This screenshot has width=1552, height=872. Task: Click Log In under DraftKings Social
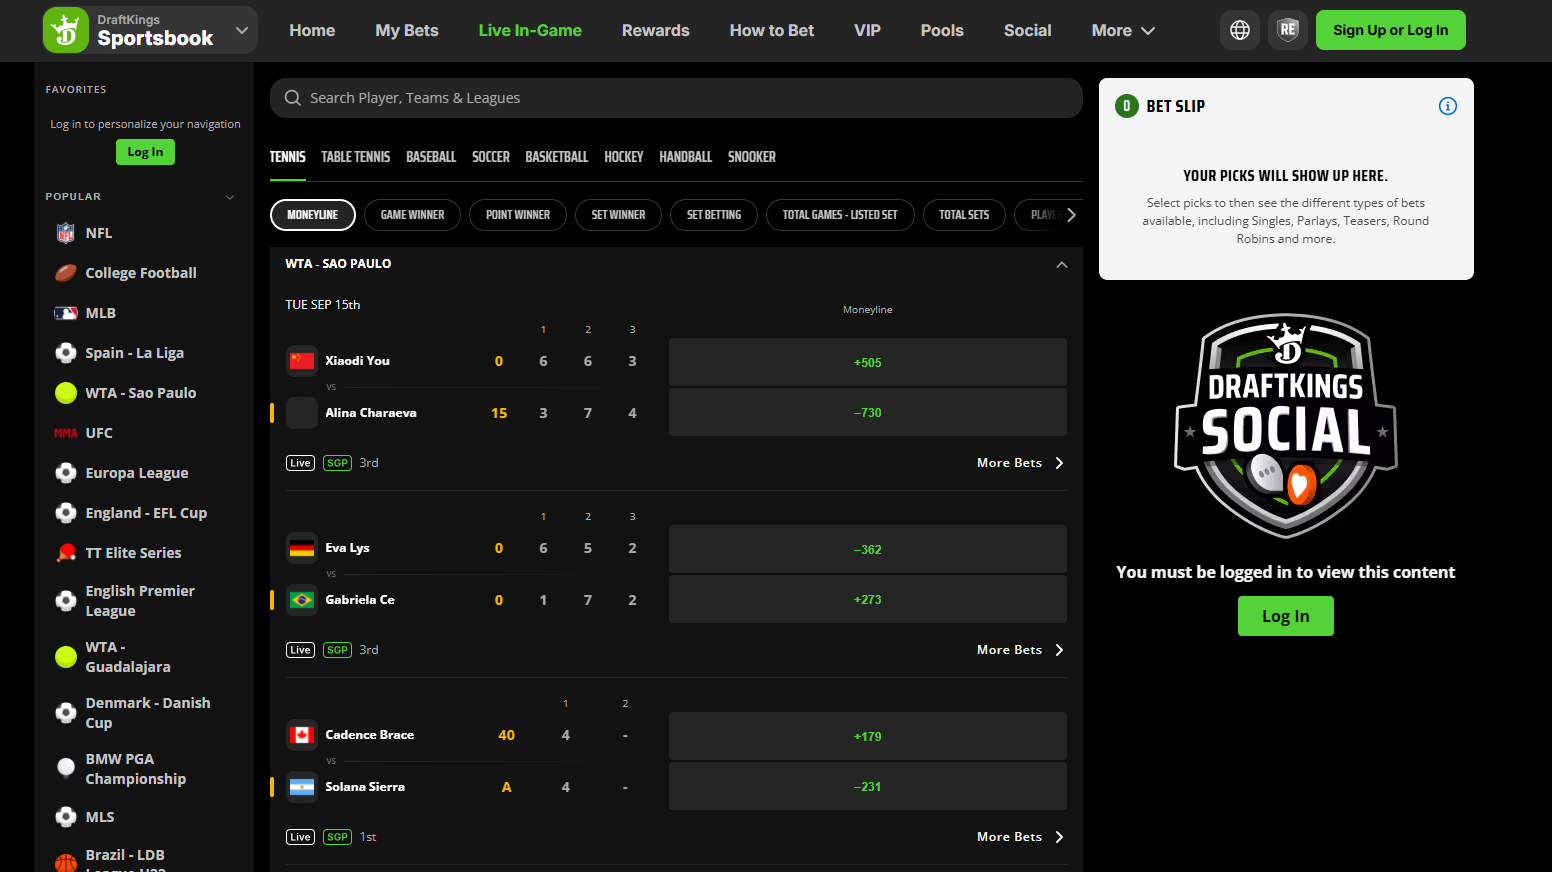click(x=1285, y=616)
